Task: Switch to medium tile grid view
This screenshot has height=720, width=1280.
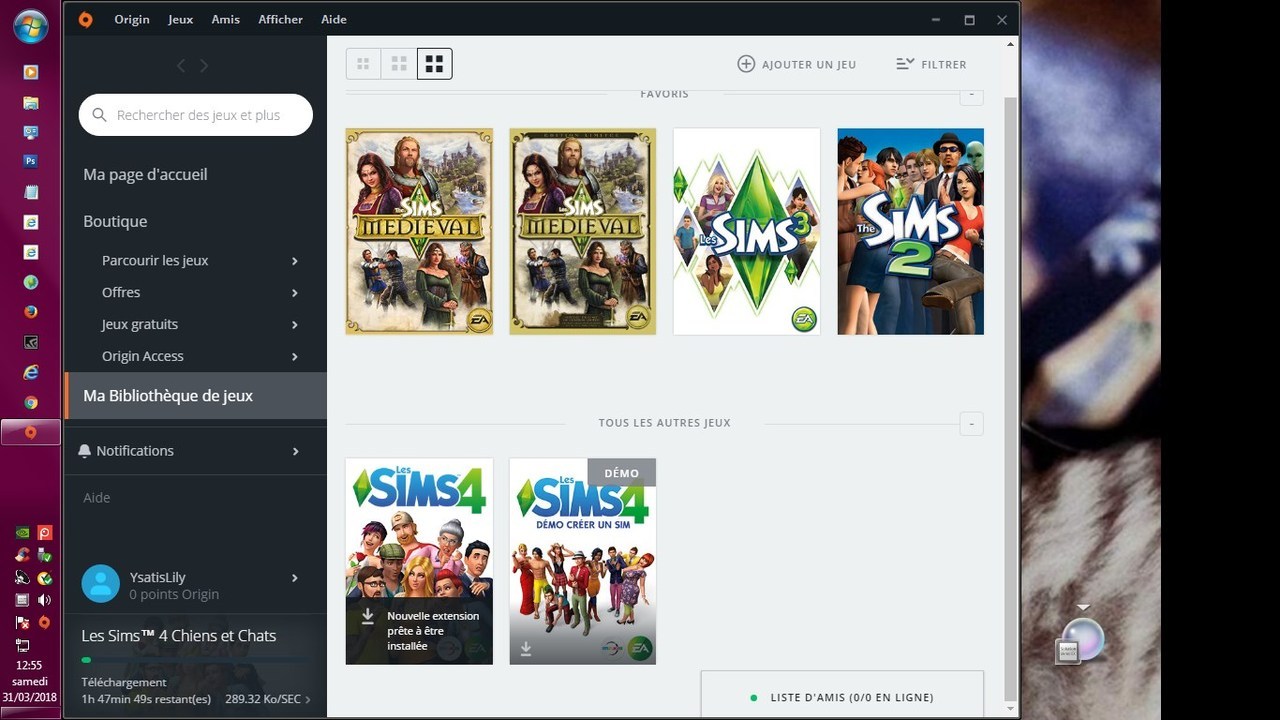Action: [x=399, y=64]
